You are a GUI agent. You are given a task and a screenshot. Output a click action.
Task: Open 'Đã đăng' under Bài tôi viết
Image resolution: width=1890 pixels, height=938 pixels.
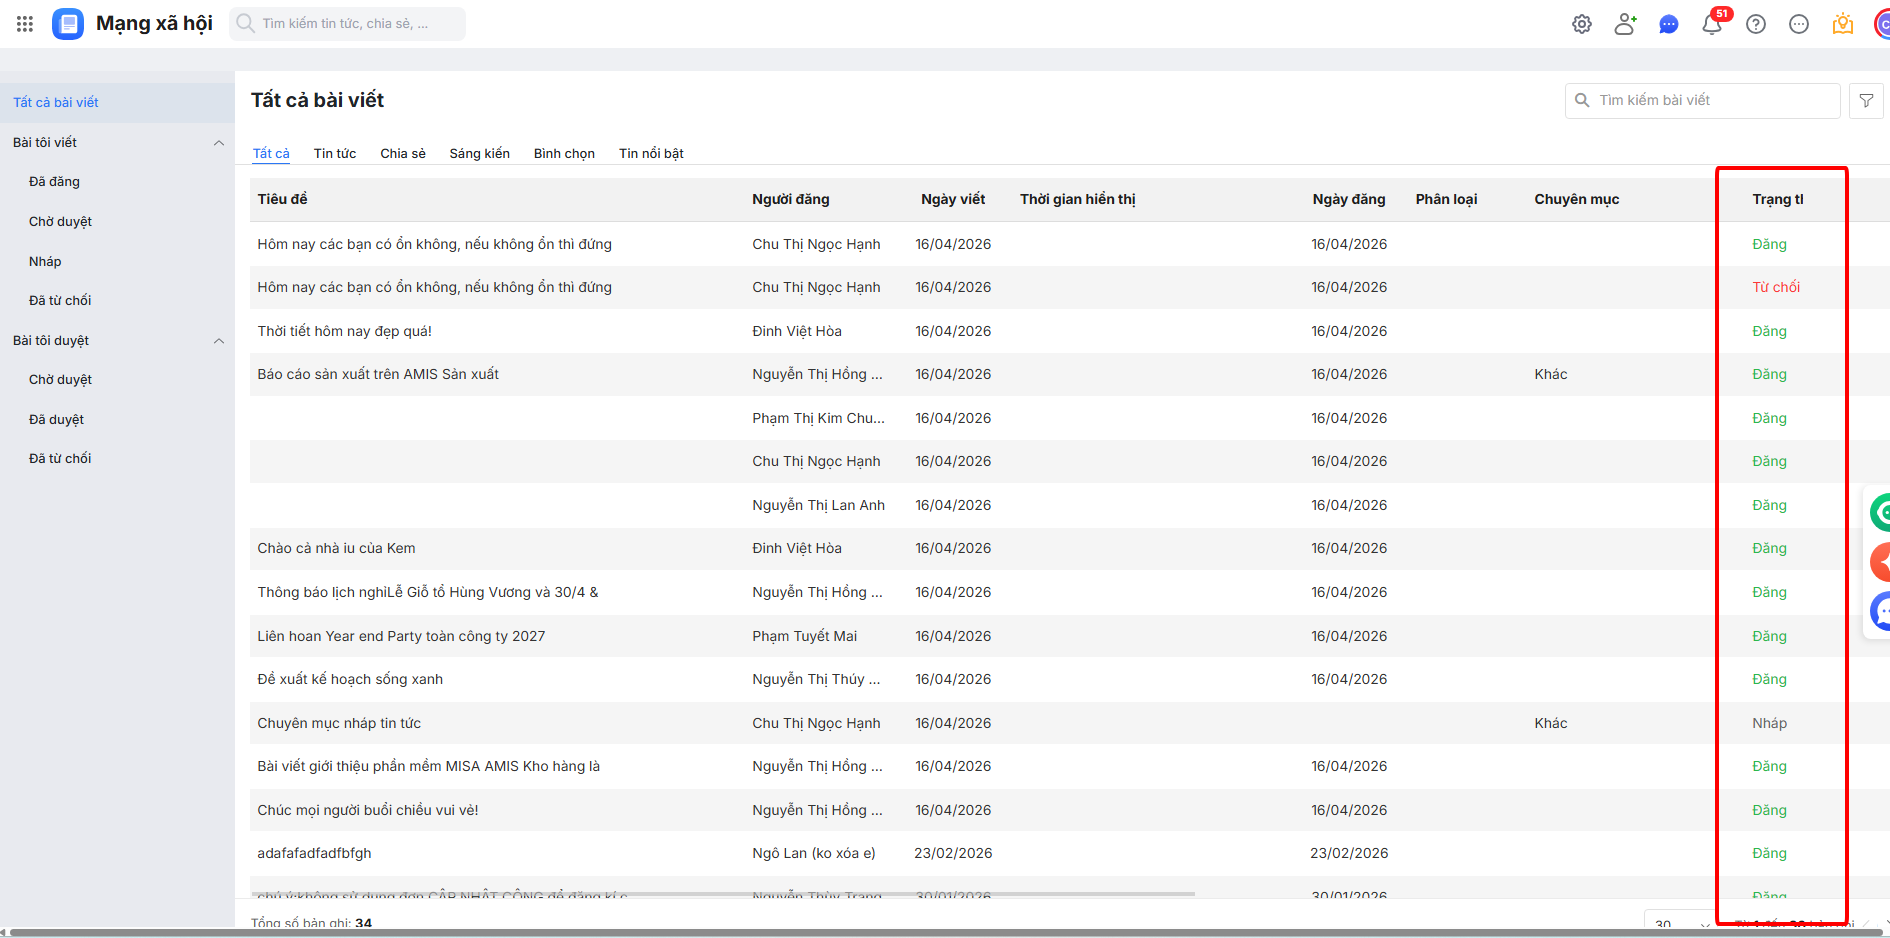click(54, 182)
